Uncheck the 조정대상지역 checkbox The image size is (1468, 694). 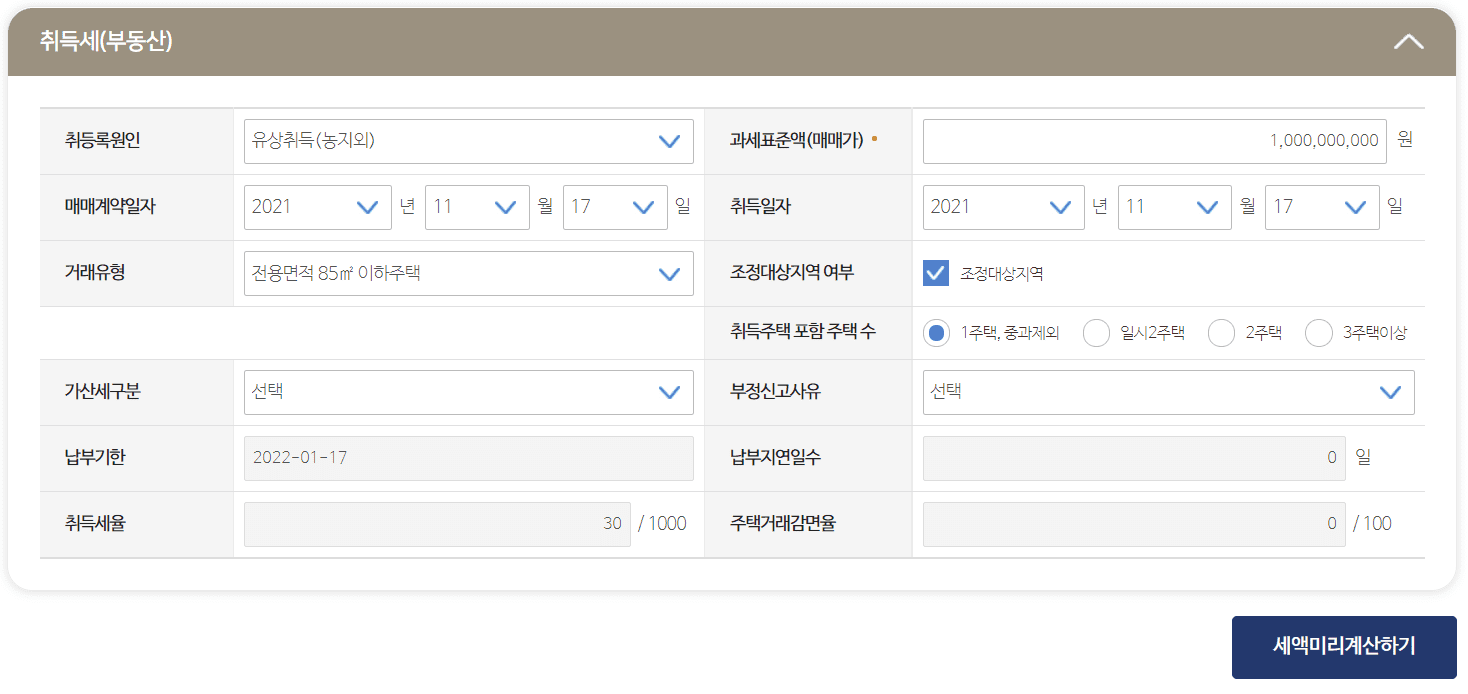pyautogui.click(x=935, y=272)
